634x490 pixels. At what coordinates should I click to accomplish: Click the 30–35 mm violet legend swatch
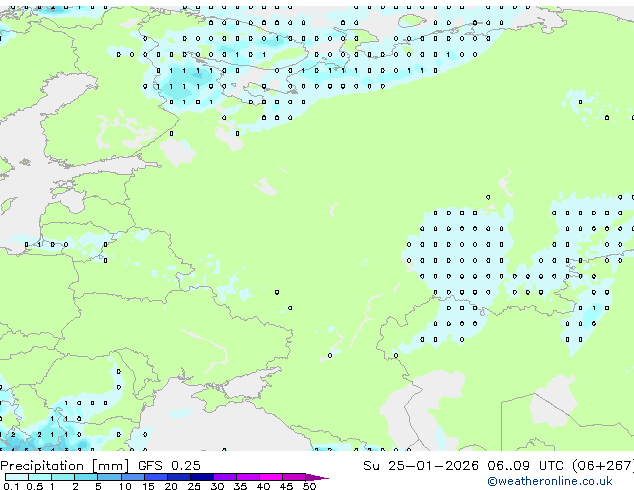tap(225, 477)
